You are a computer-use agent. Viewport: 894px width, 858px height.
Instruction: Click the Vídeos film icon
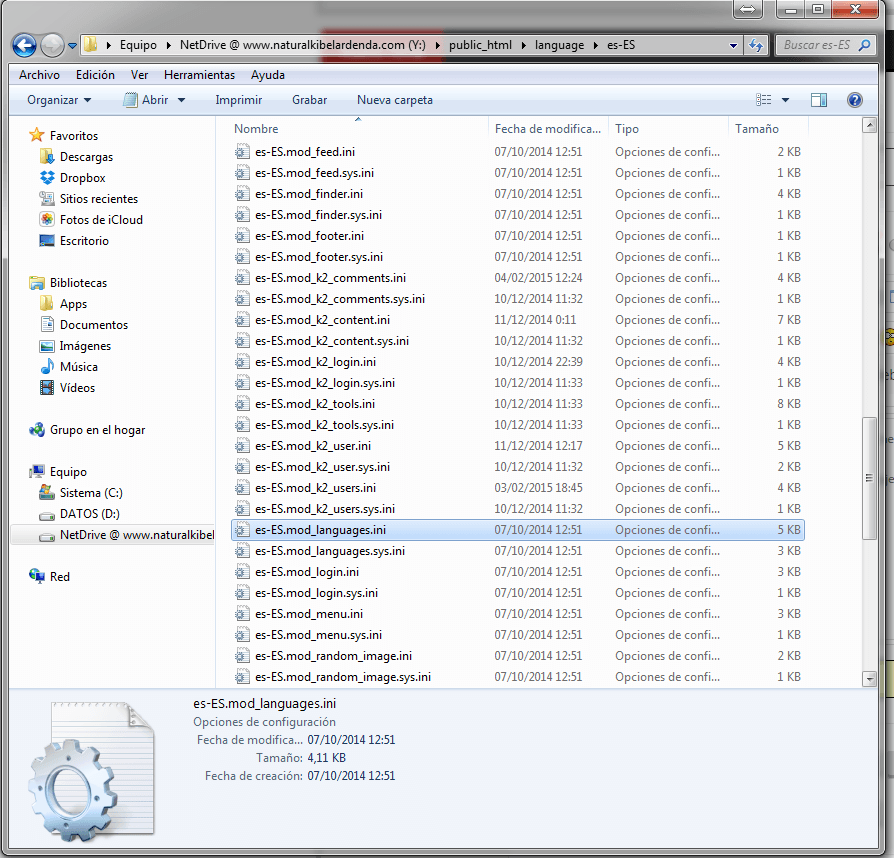click(x=47, y=388)
